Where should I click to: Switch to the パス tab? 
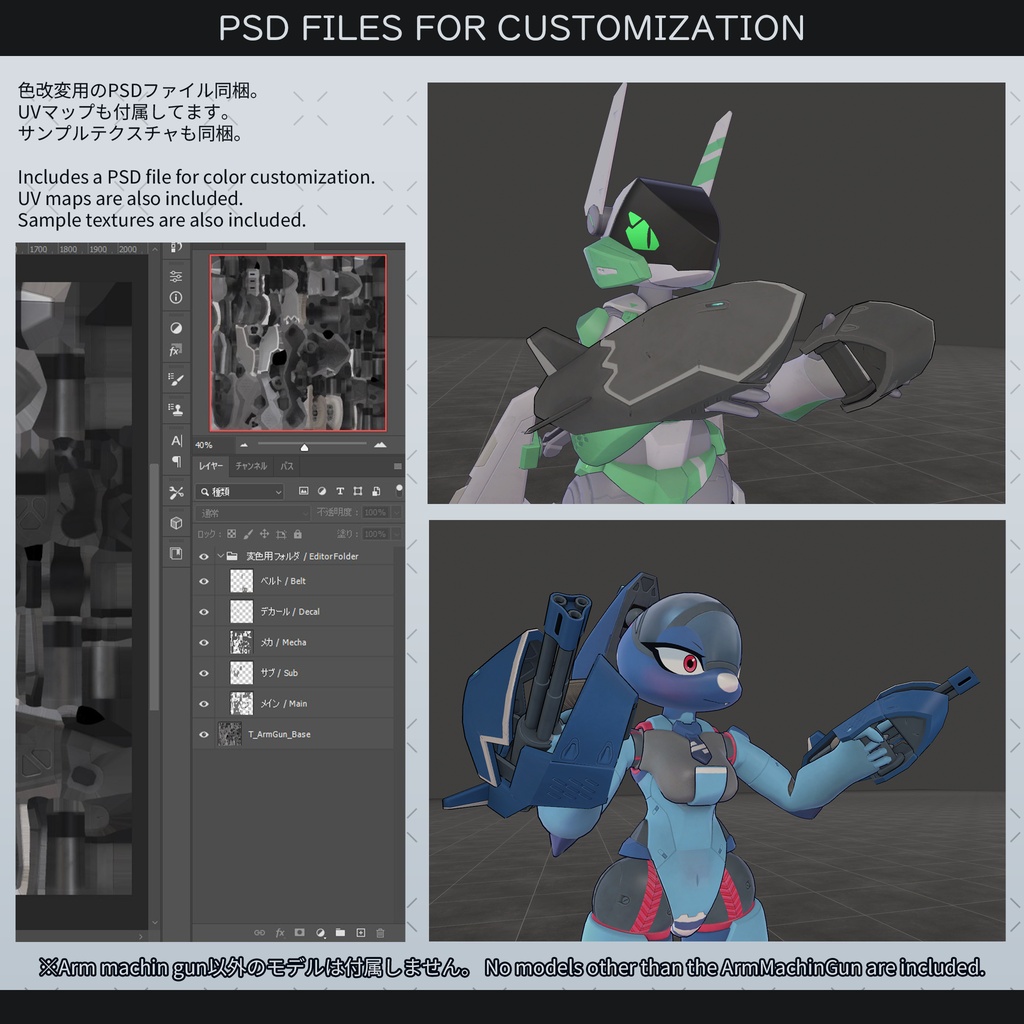tap(287, 466)
